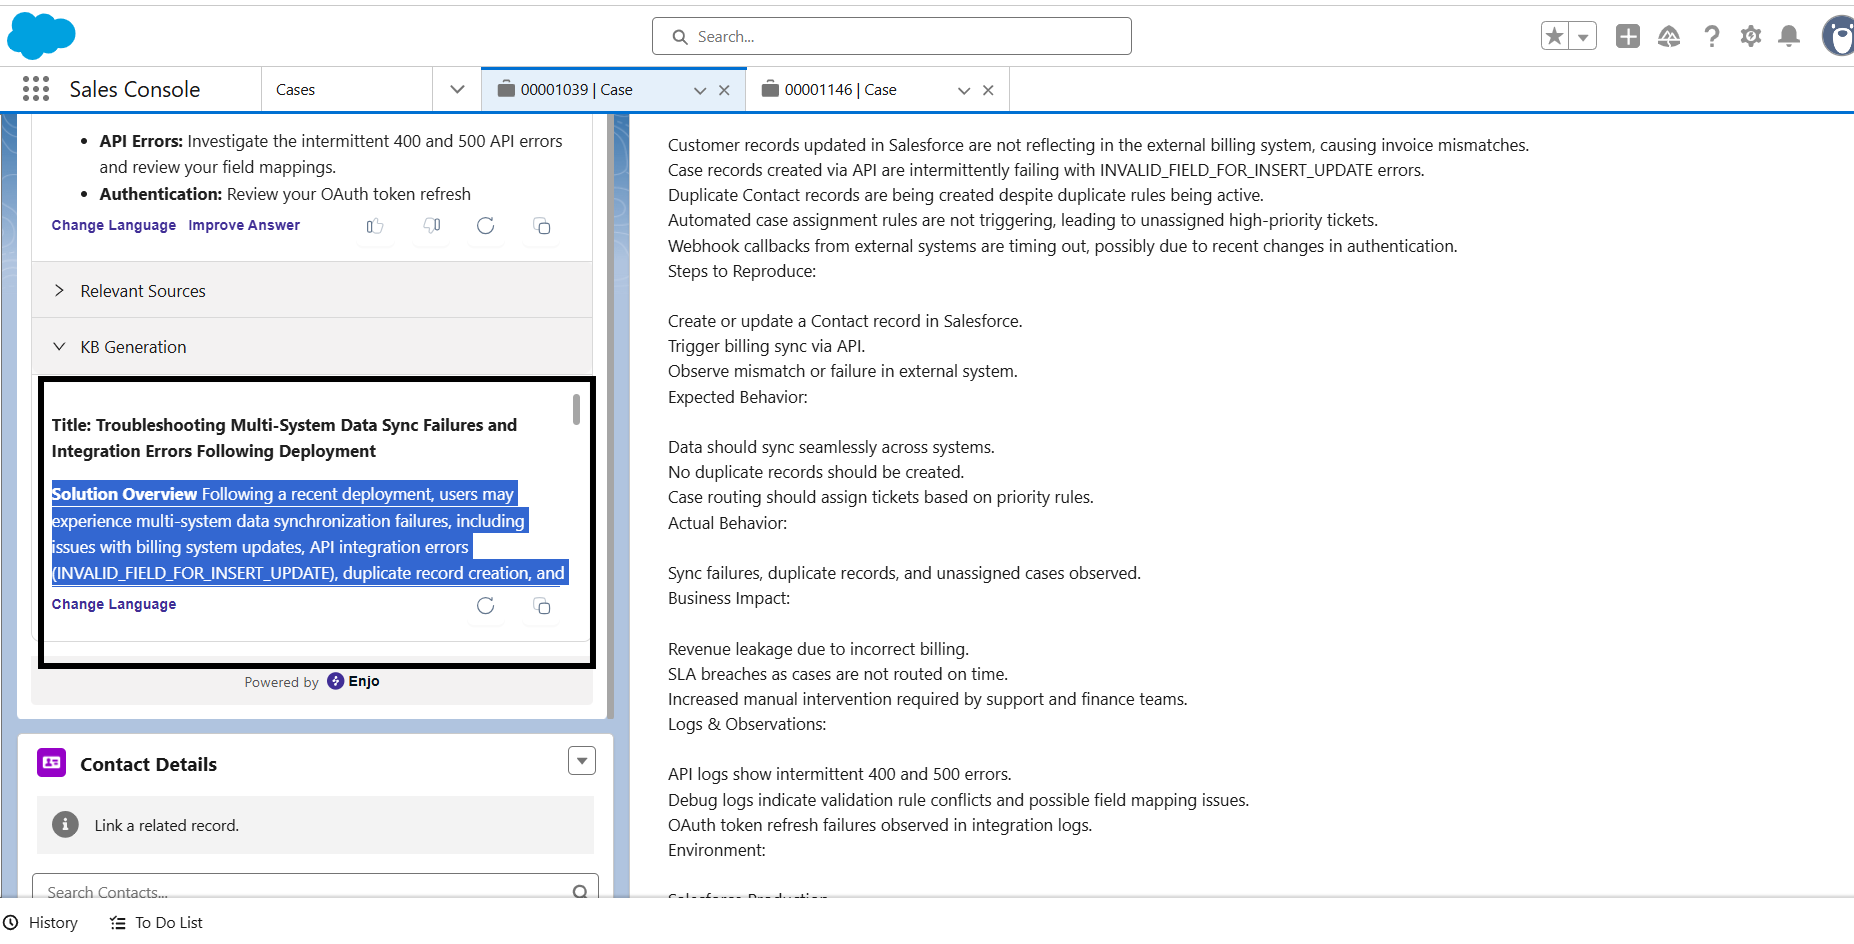Viewport: 1854px width, 944px height.
Task: Click the Contact Details card icon
Action: click(x=52, y=763)
